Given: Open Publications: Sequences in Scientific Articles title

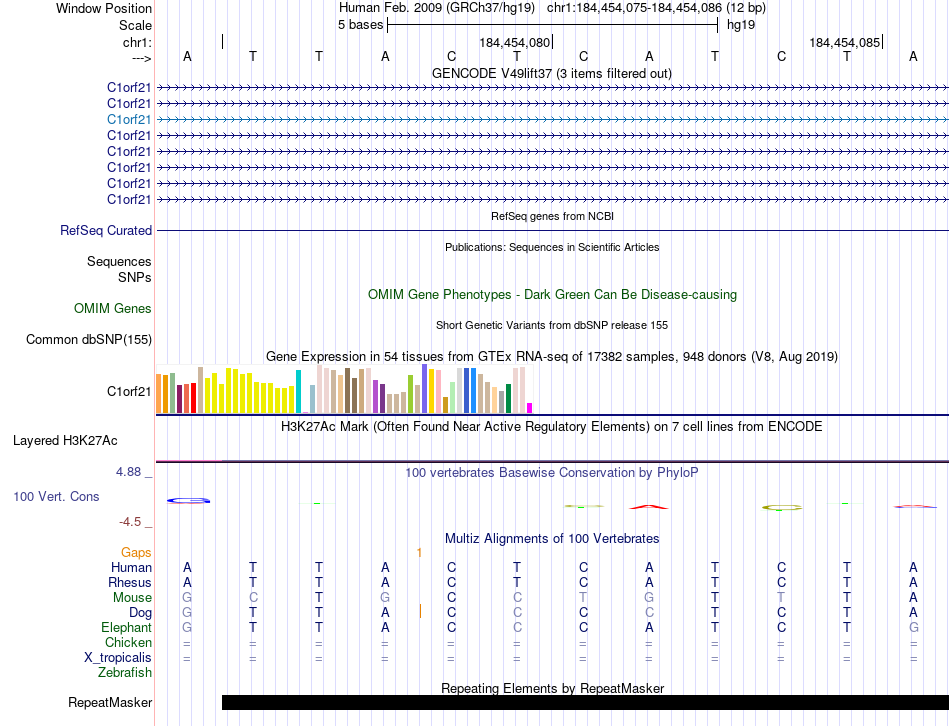Looking at the screenshot, I should [x=552, y=247].
